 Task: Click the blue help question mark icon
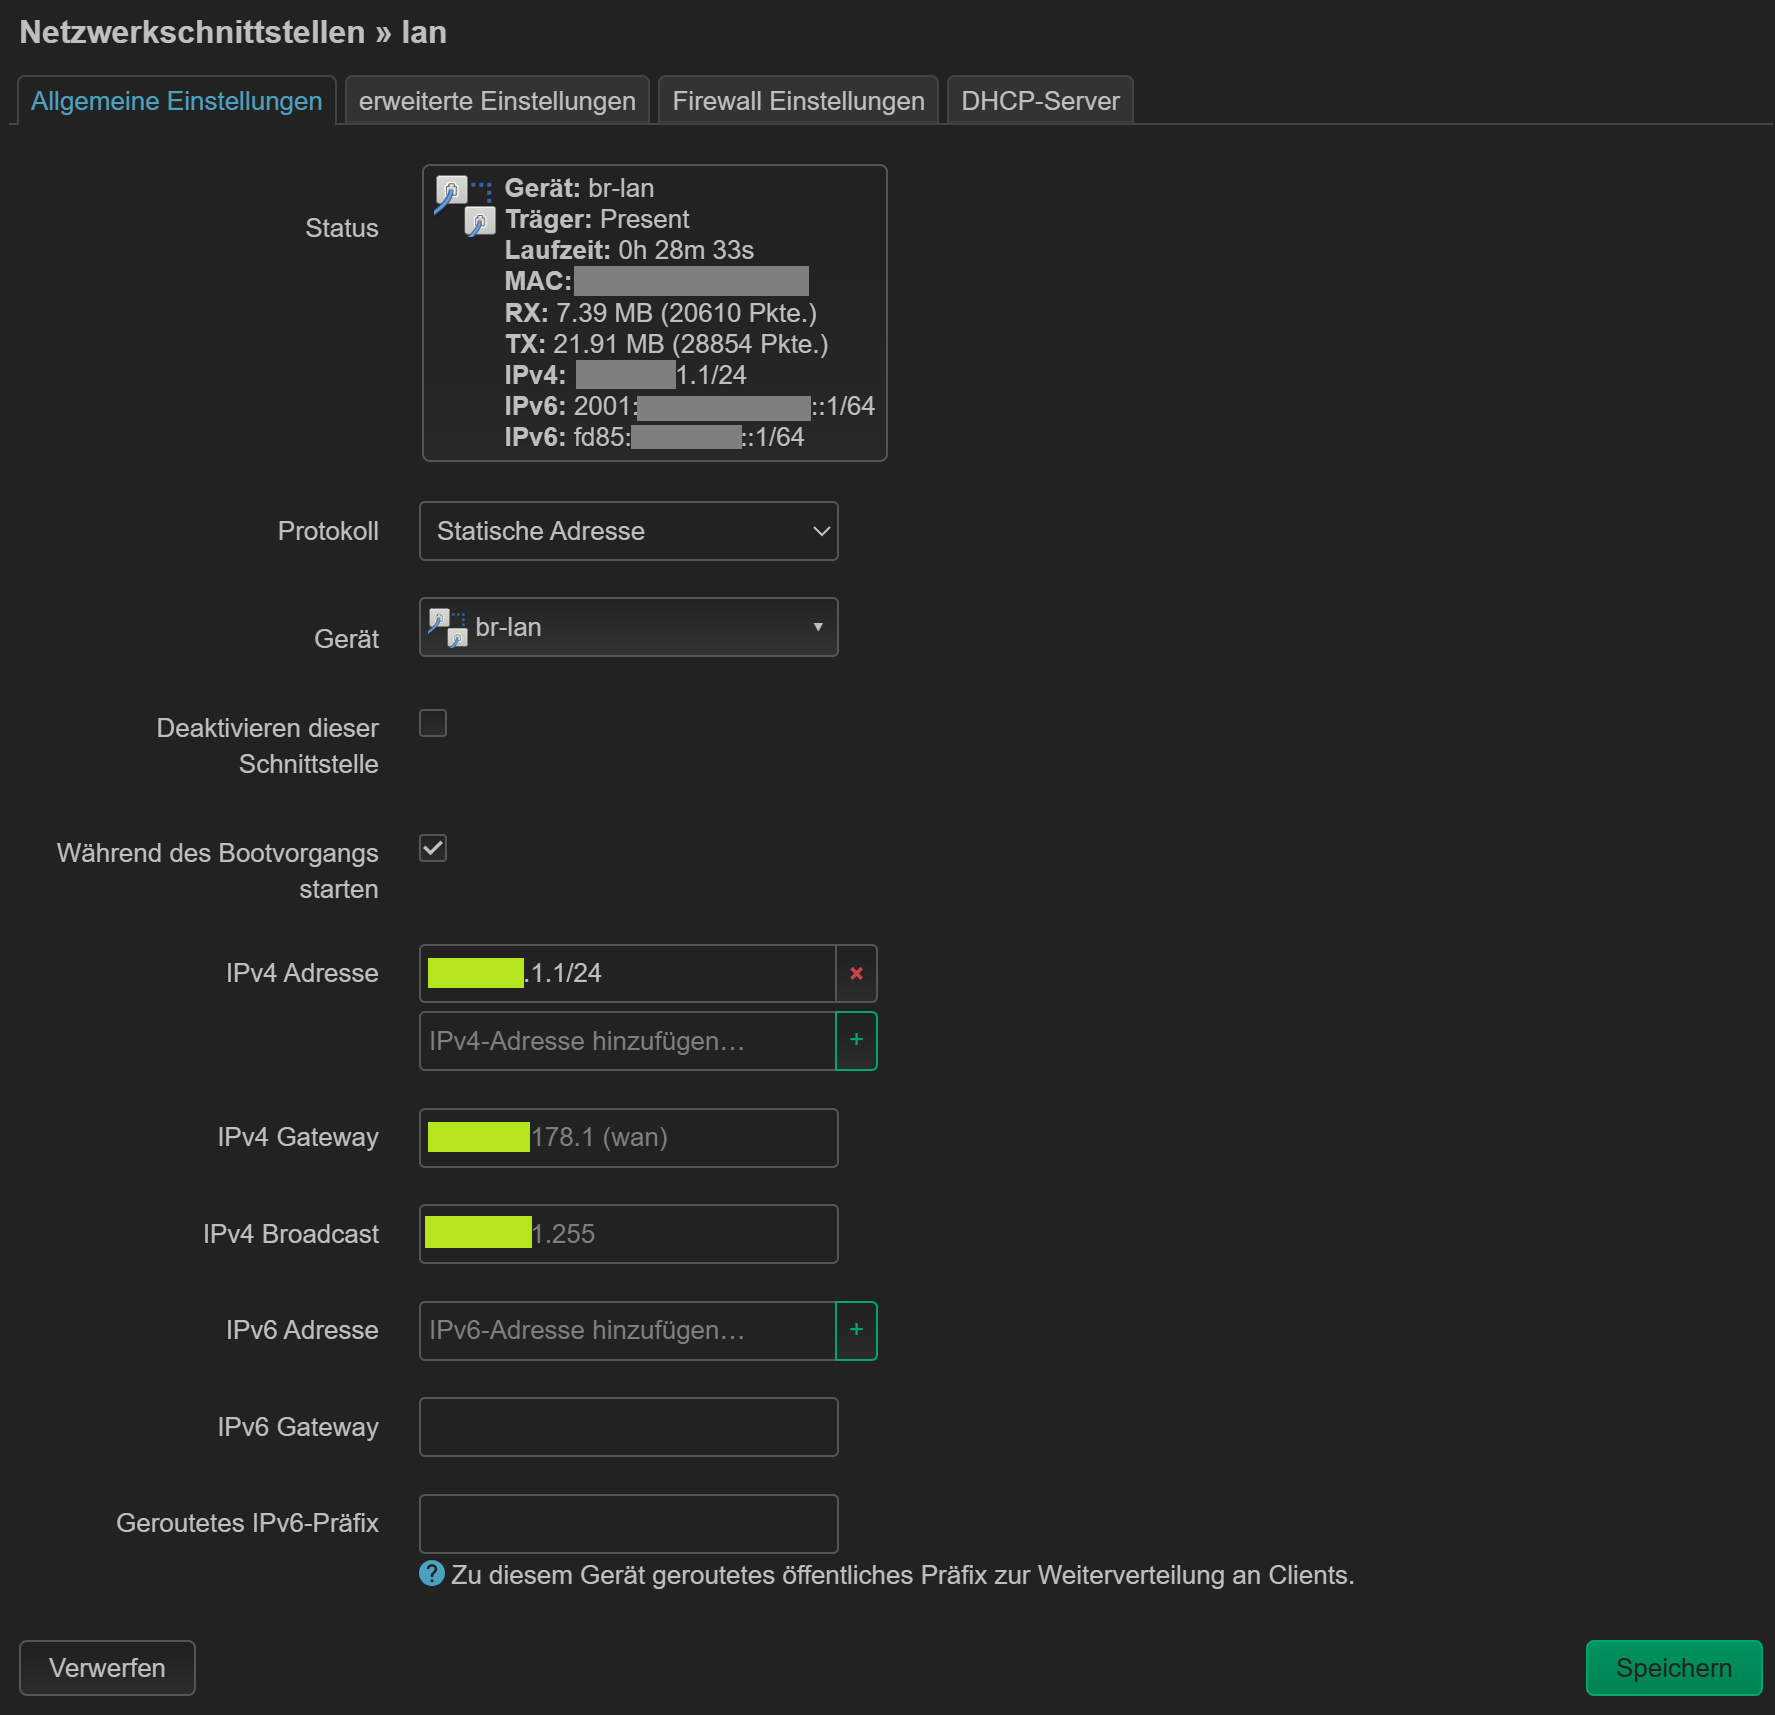432,1574
